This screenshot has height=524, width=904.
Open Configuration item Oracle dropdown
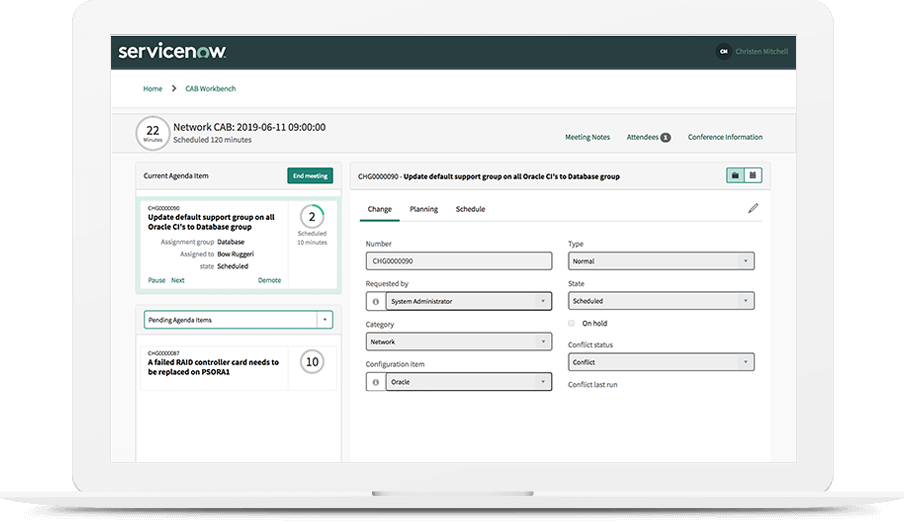click(x=468, y=382)
